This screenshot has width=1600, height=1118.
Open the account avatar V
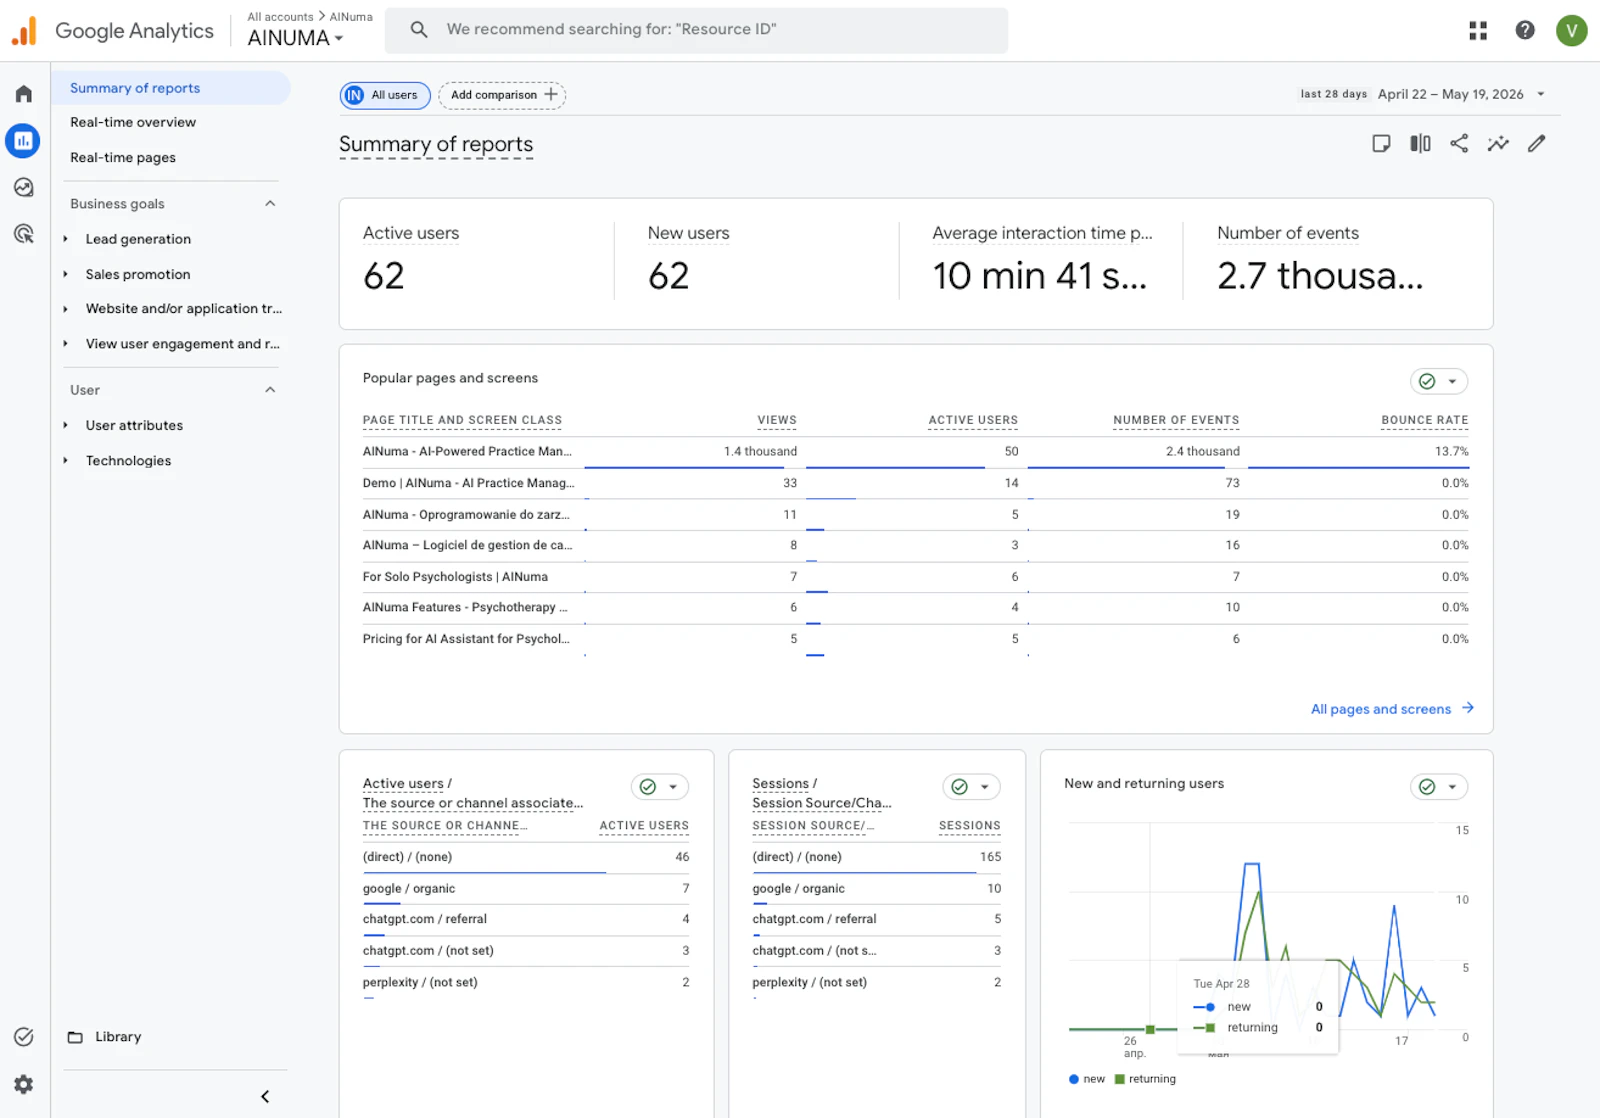point(1571,30)
